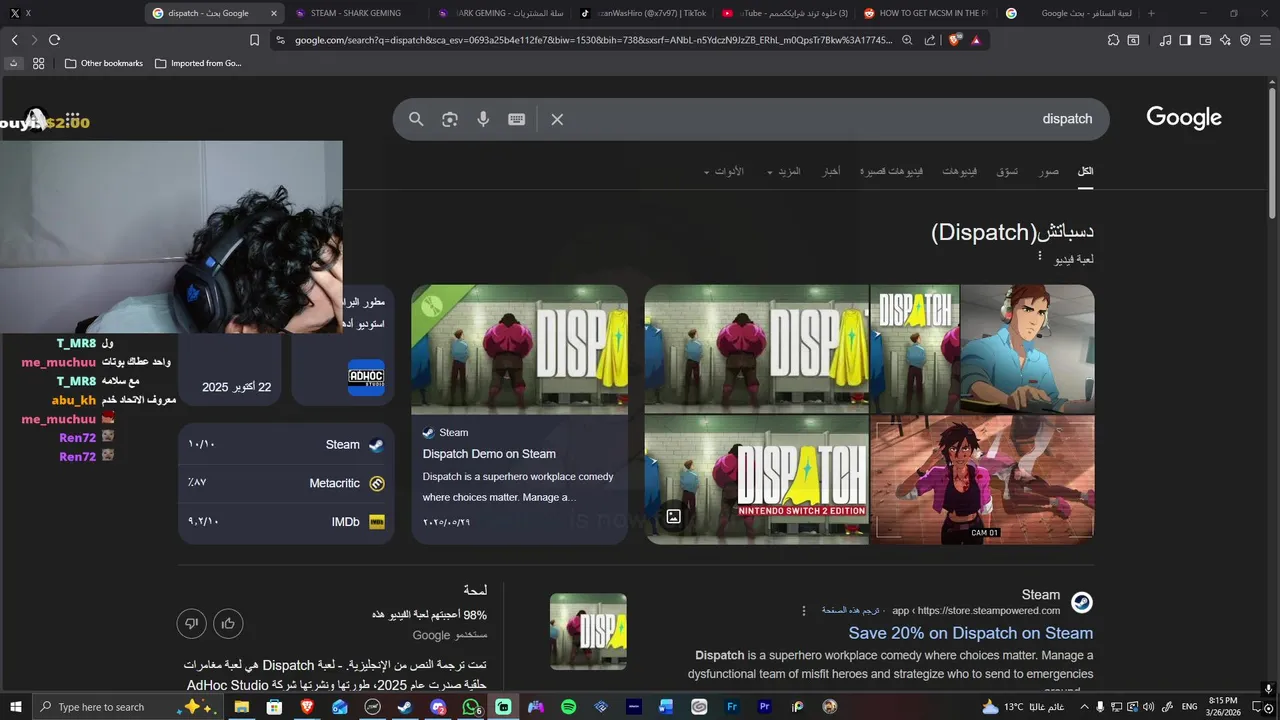Click the zoom magnifier icon in the address bar

point(907,40)
